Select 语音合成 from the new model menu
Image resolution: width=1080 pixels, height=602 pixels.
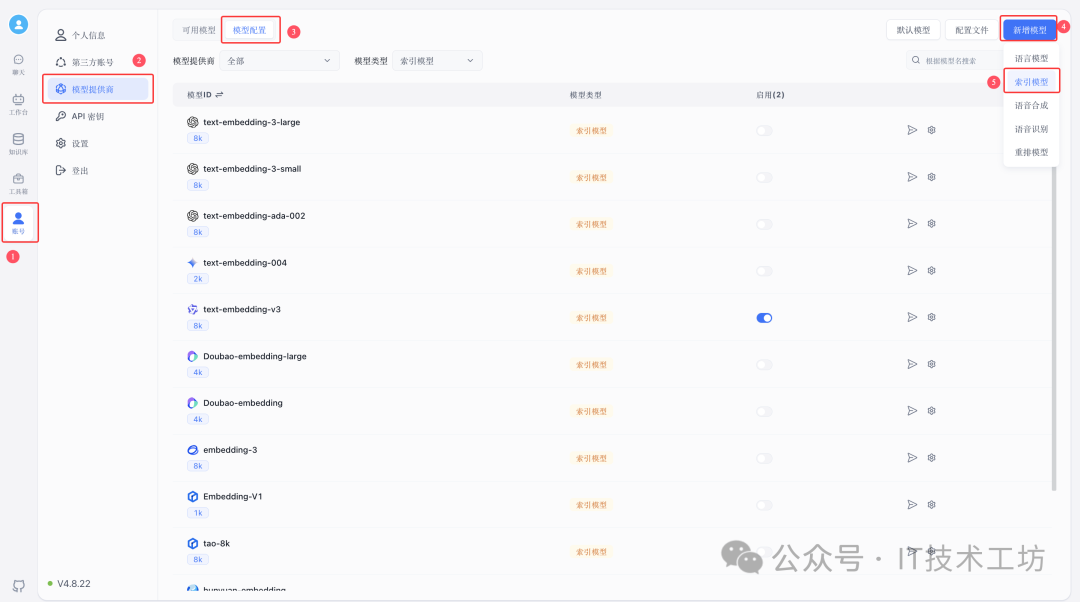(1031, 104)
